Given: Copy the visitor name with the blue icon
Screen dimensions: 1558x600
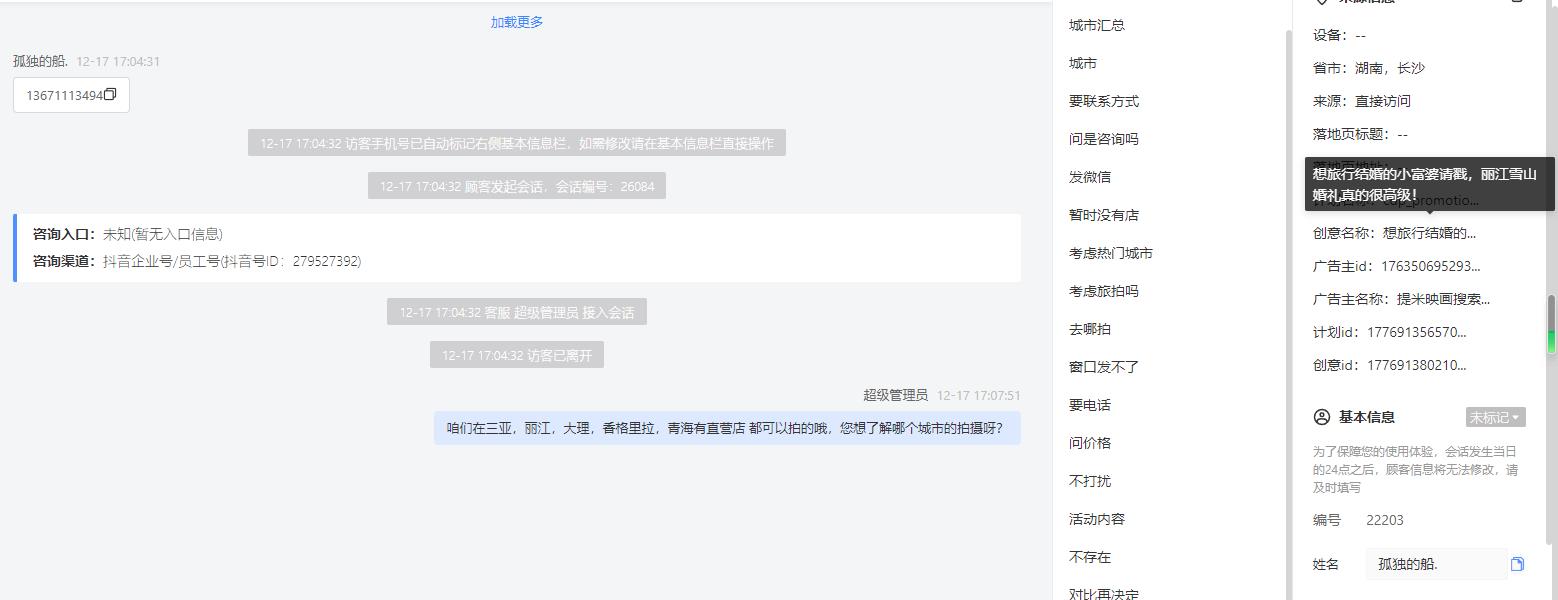Looking at the screenshot, I should (1517, 564).
